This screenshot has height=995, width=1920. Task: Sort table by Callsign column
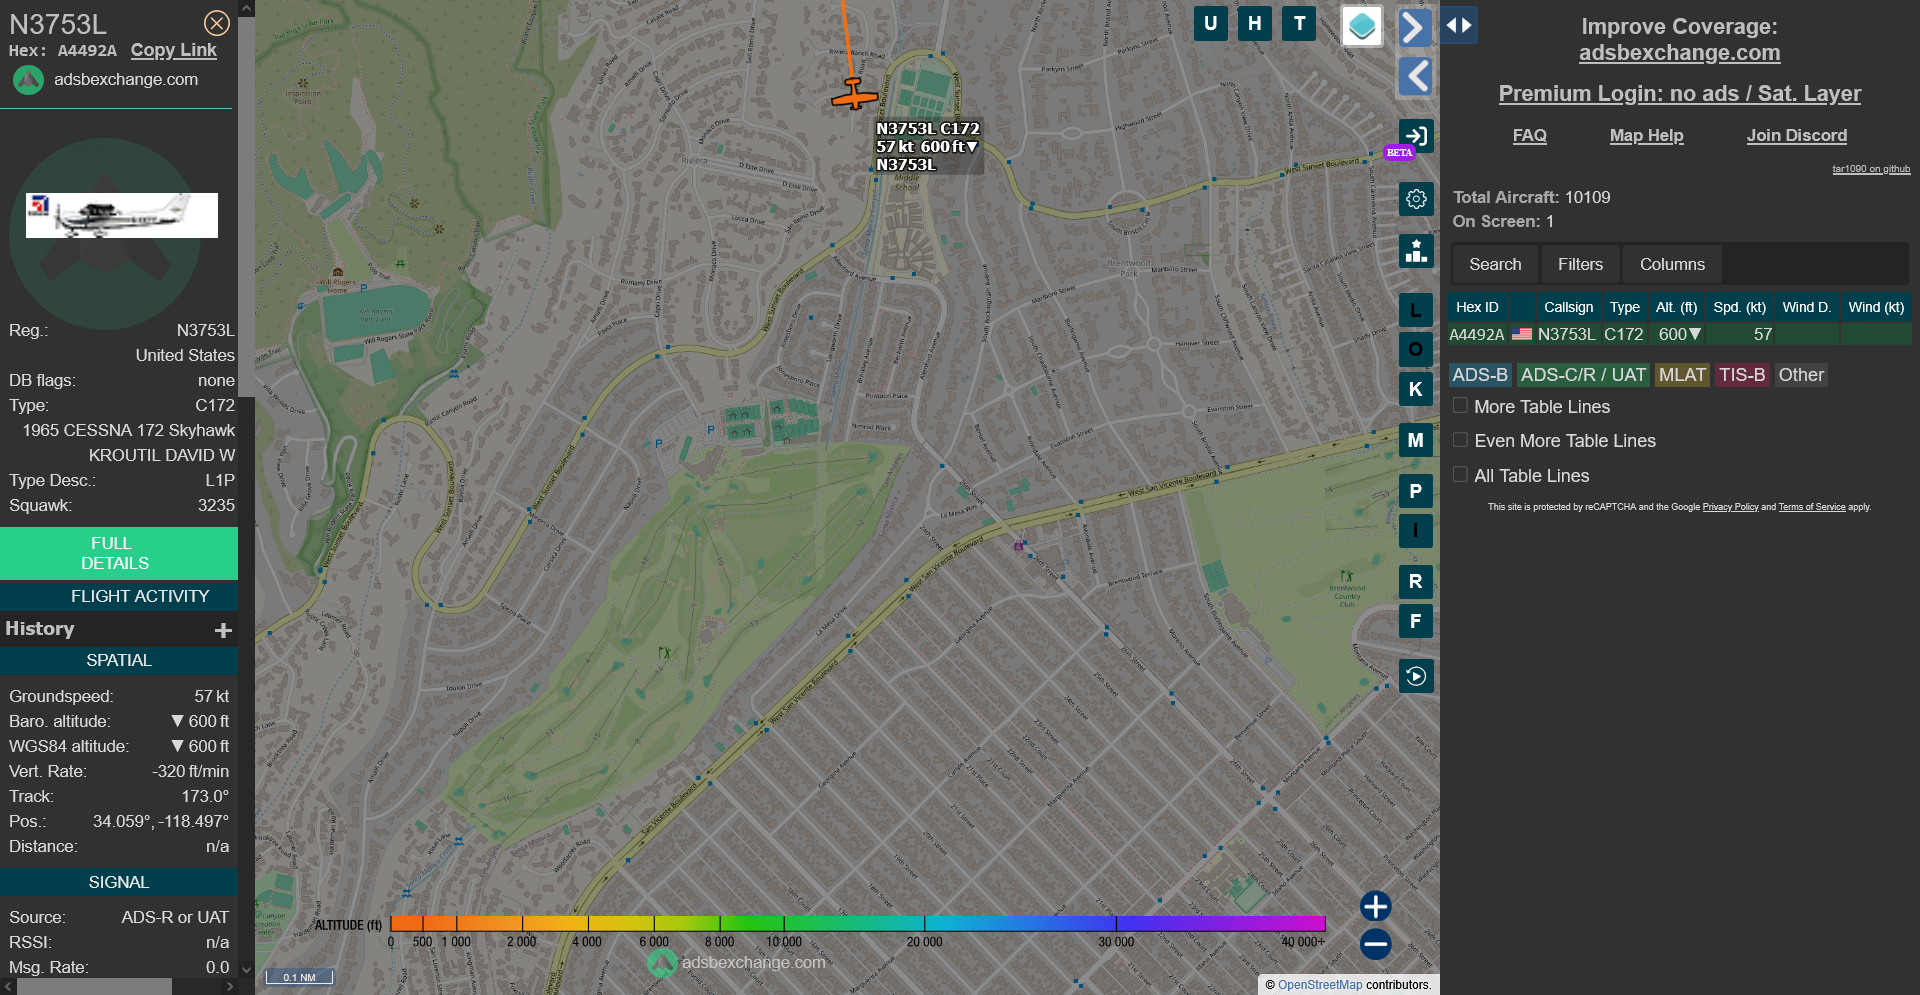tap(1568, 307)
